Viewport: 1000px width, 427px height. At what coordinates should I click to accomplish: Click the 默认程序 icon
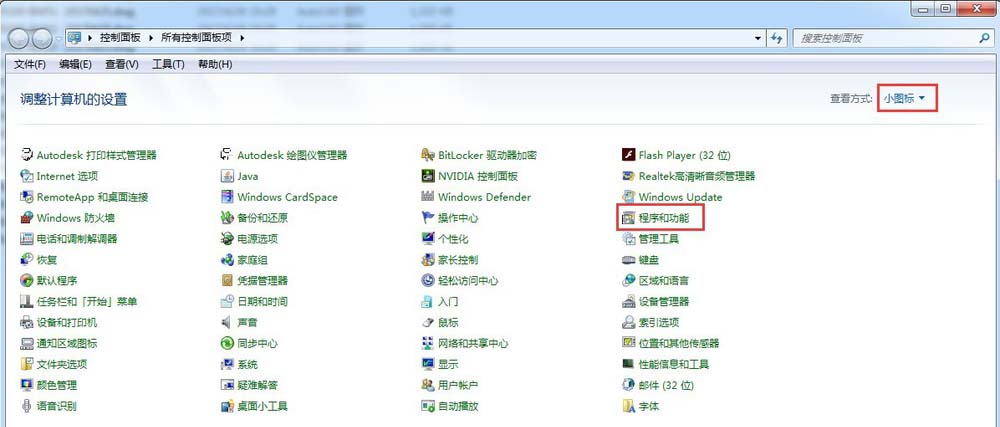pyautogui.click(x=26, y=280)
